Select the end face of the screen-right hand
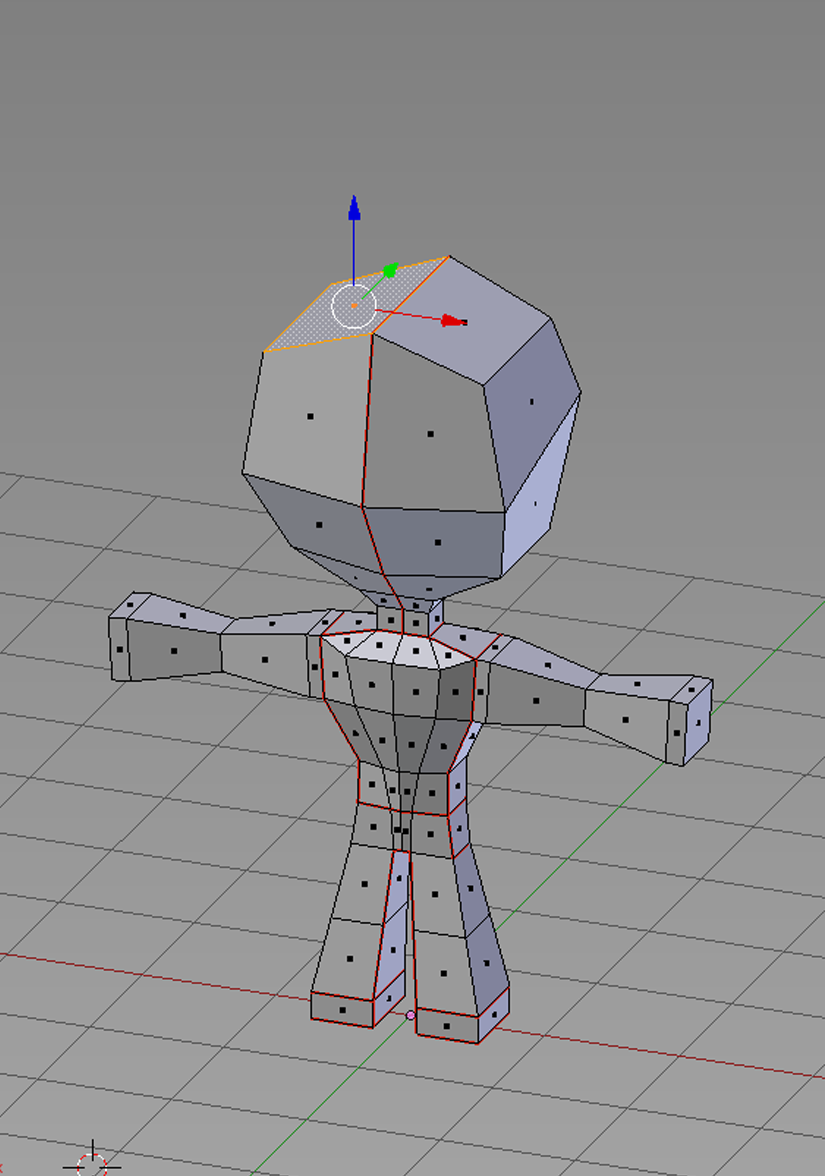Image resolution: width=825 pixels, height=1176 pixels. (x=697, y=721)
